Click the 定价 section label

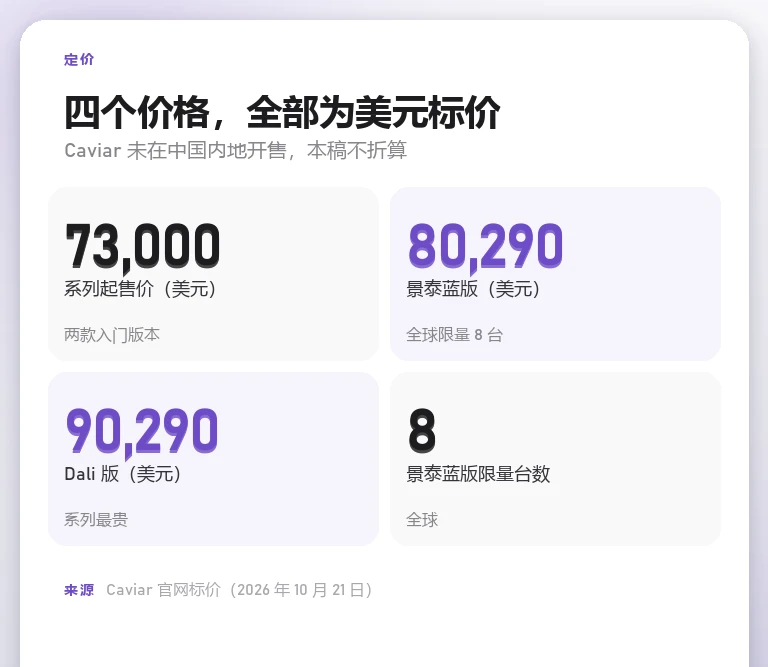click(x=79, y=60)
